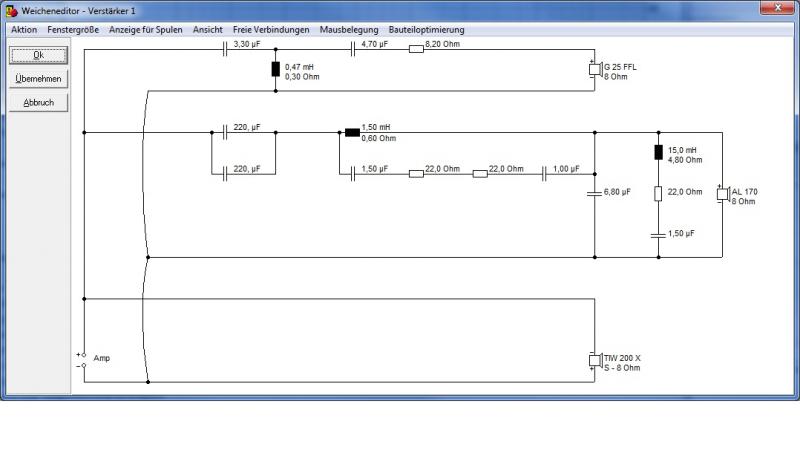This screenshot has height=456, width=800.
Task: Click the 15,0 mH coil symbol
Action: 658,152
